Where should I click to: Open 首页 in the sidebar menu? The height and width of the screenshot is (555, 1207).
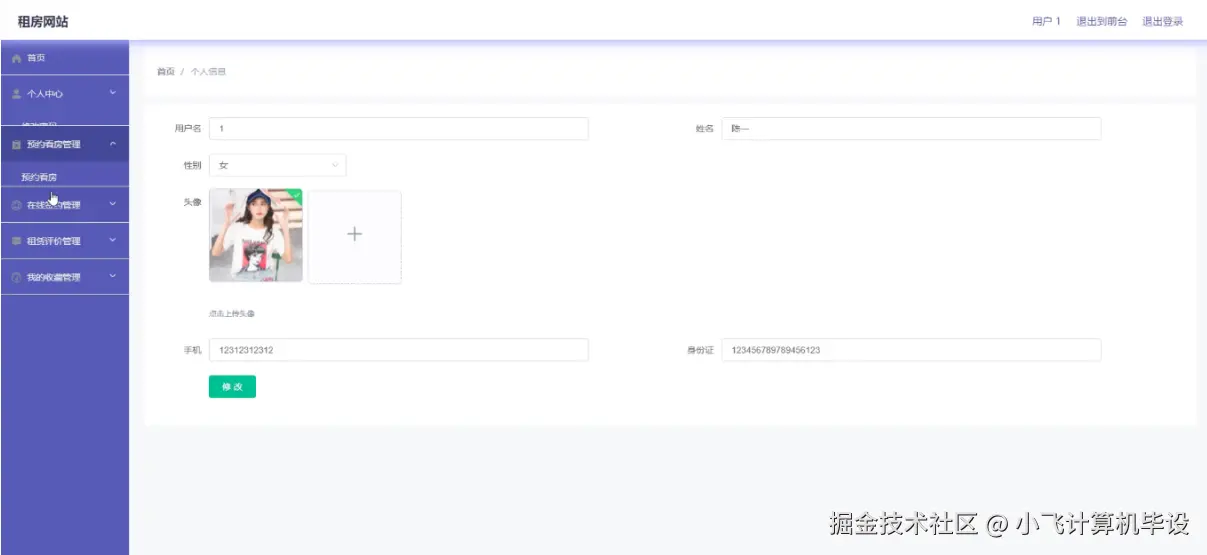64,58
